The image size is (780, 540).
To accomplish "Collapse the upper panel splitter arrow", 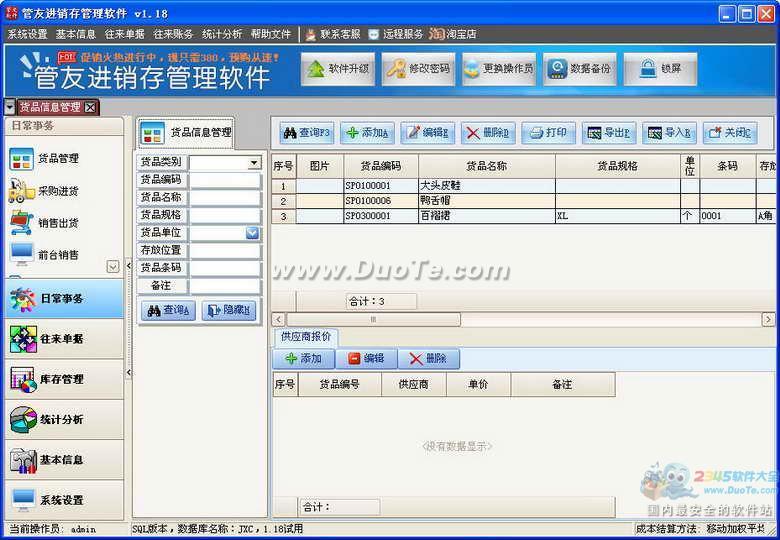I will point(128,266).
